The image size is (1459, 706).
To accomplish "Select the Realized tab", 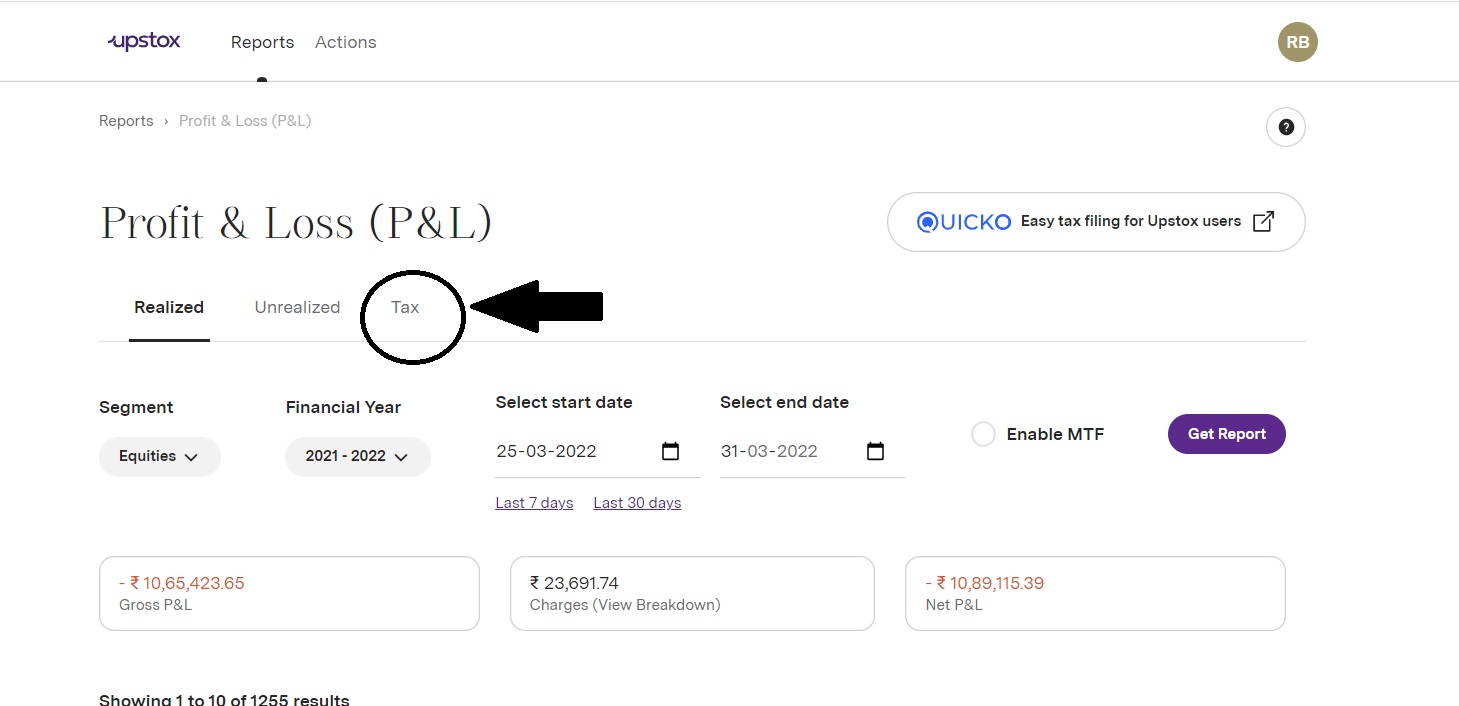I will (169, 307).
